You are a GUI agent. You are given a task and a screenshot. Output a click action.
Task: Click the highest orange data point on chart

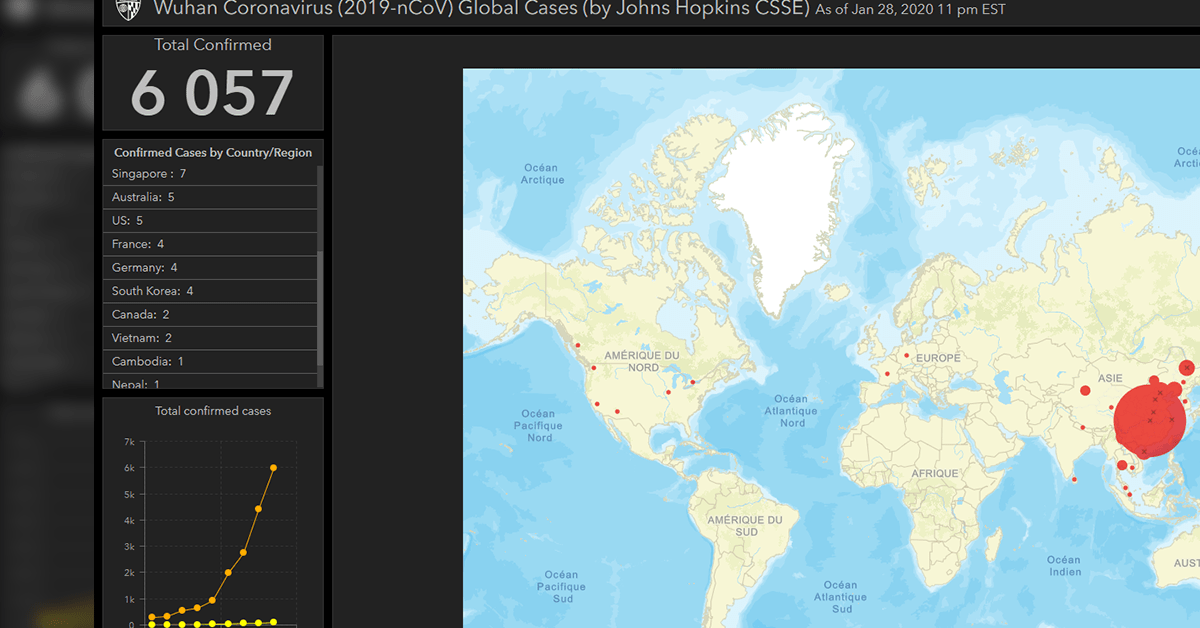click(x=273, y=467)
